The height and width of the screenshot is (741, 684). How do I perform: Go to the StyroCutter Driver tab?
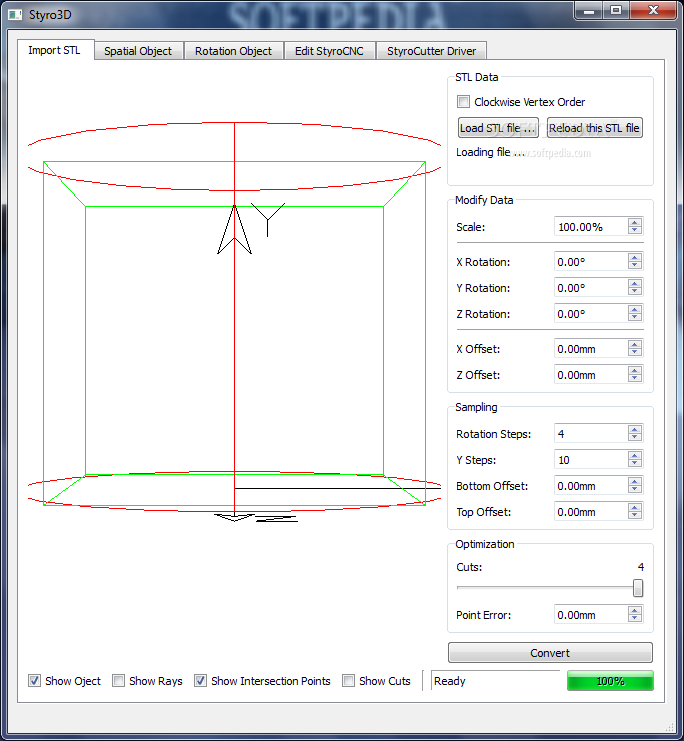point(431,51)
